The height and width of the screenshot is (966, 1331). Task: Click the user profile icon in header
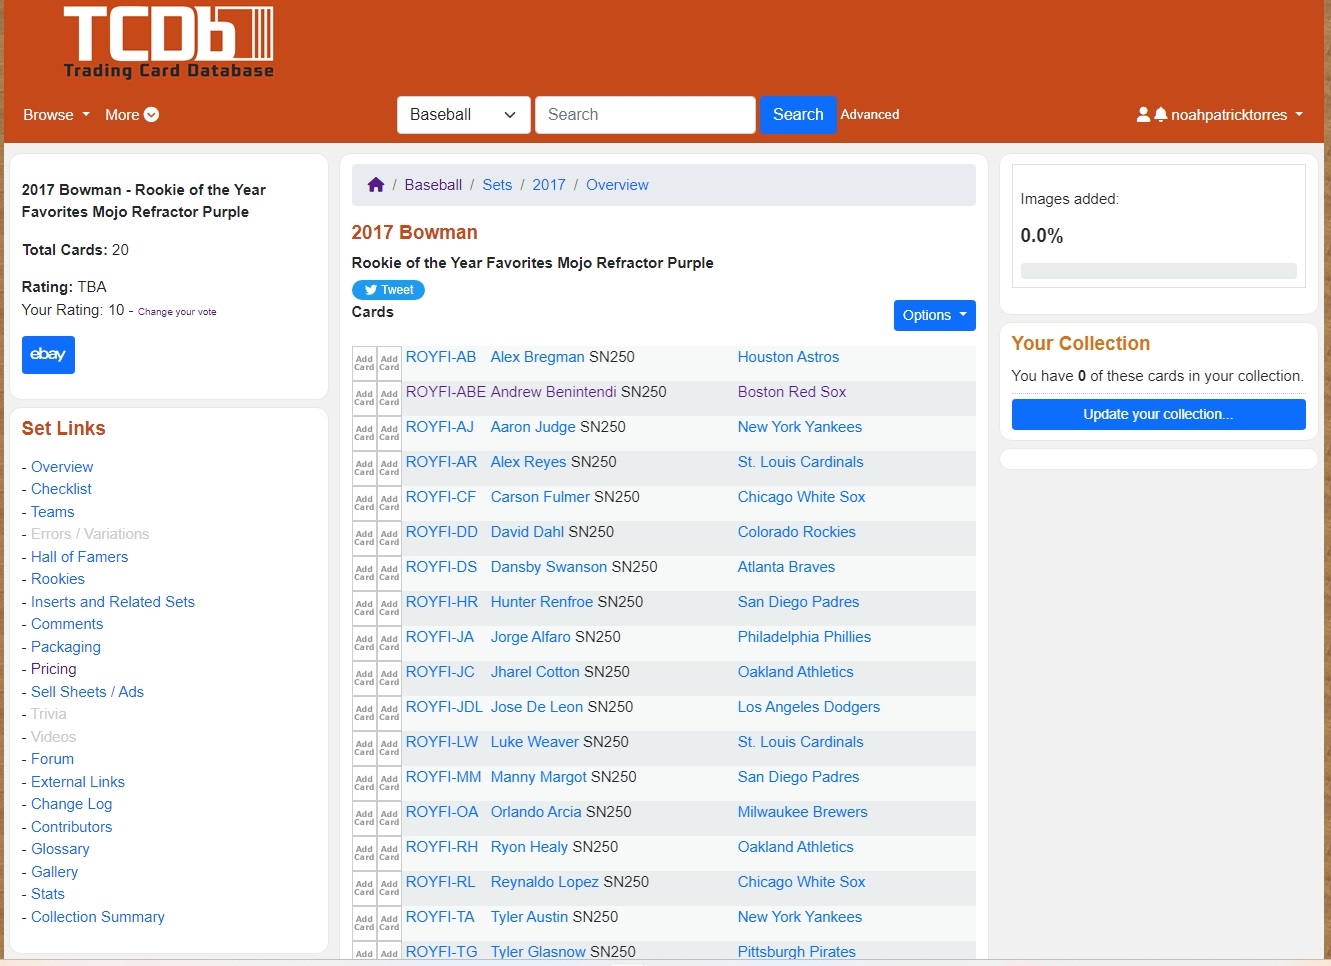[1143, 115]
